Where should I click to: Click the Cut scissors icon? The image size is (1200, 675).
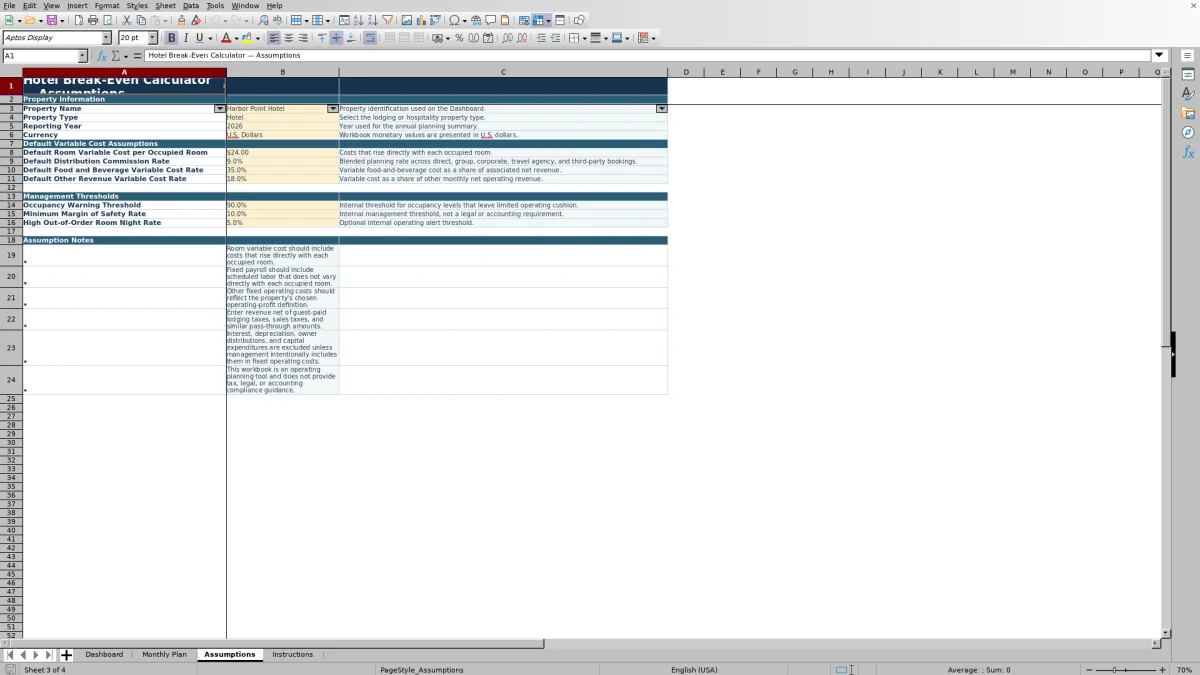pyautogui.click(x=127, y=20)
